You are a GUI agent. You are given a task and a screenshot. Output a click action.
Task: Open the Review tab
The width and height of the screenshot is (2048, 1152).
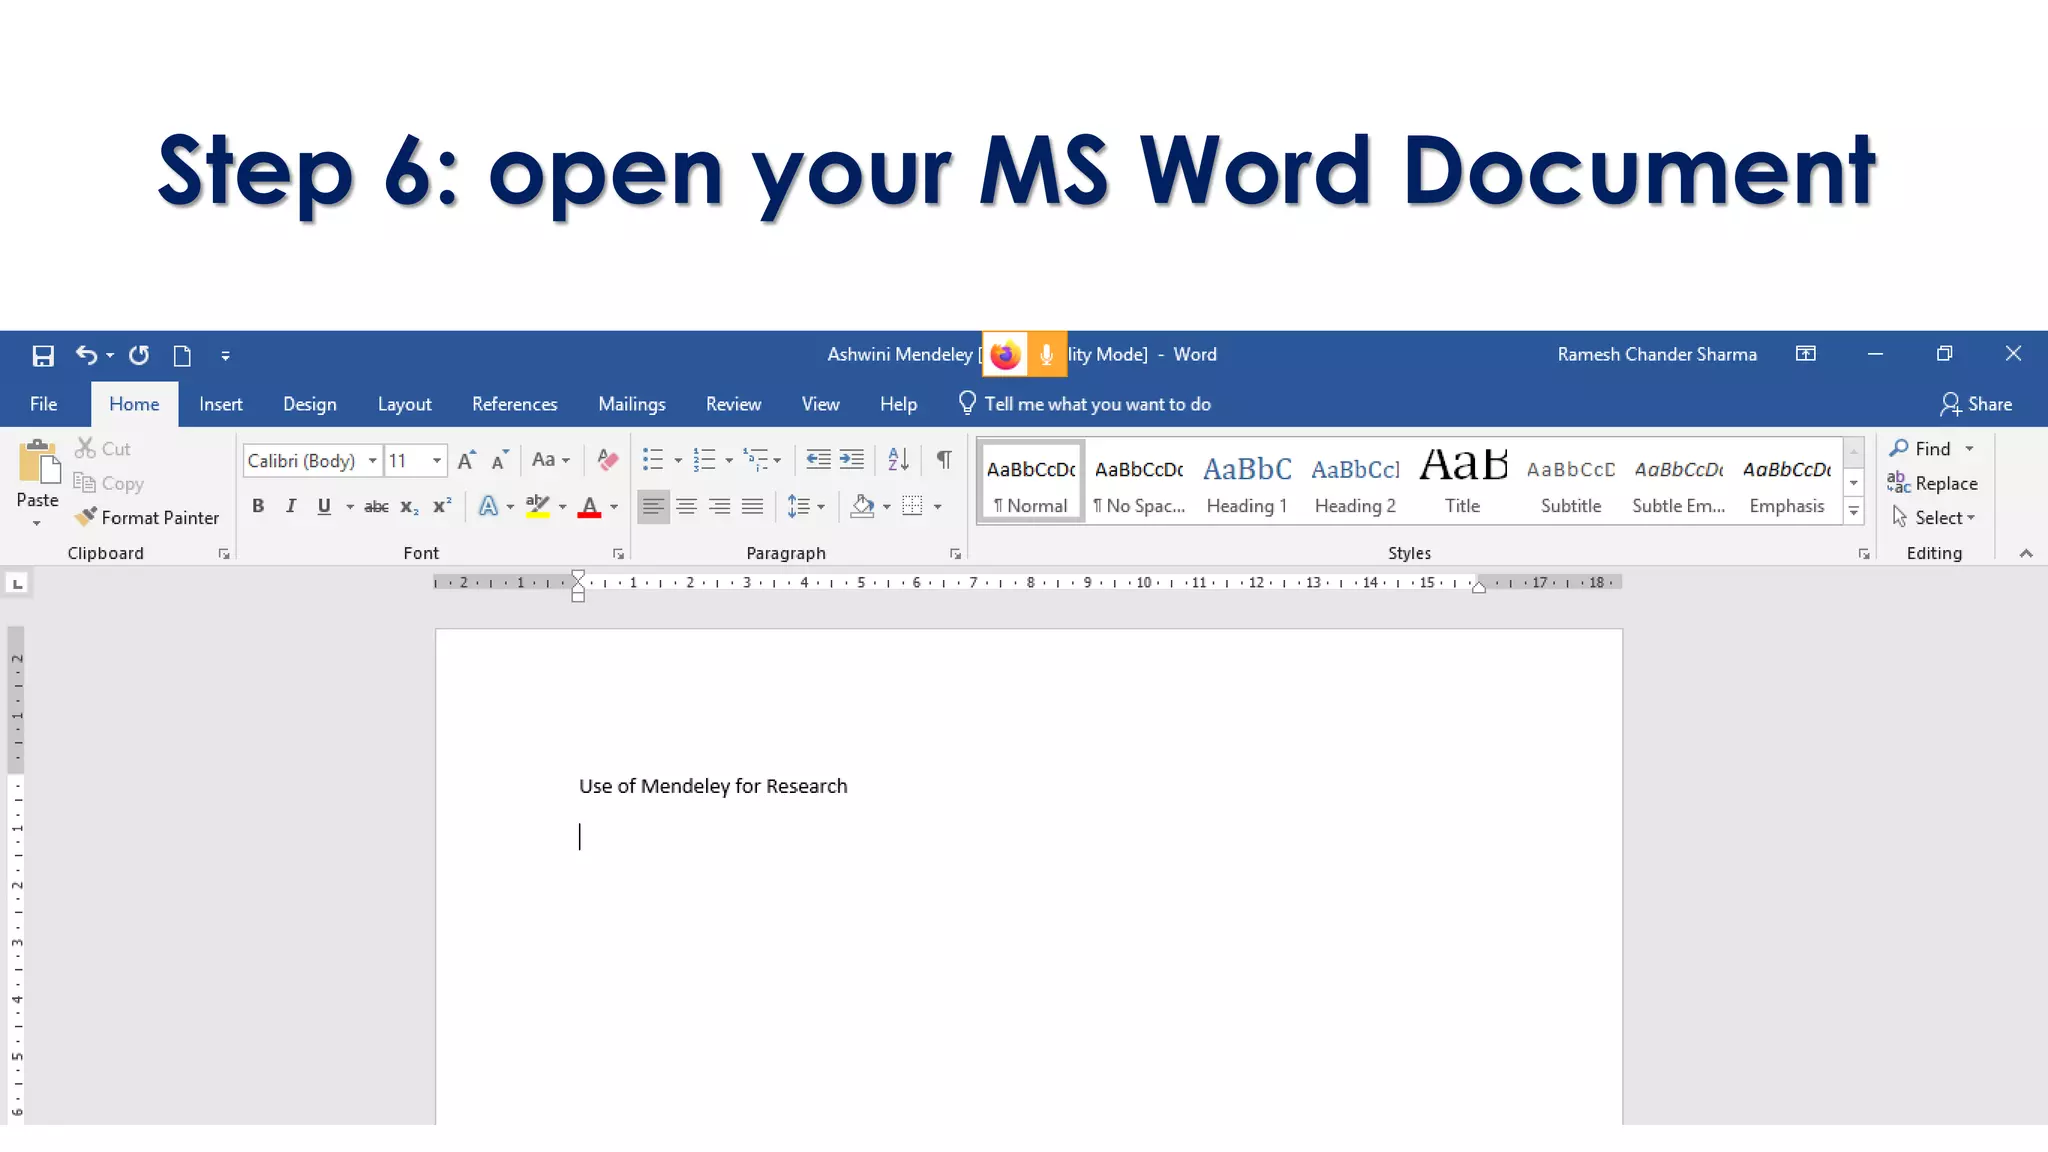click(x=733, y=404)
